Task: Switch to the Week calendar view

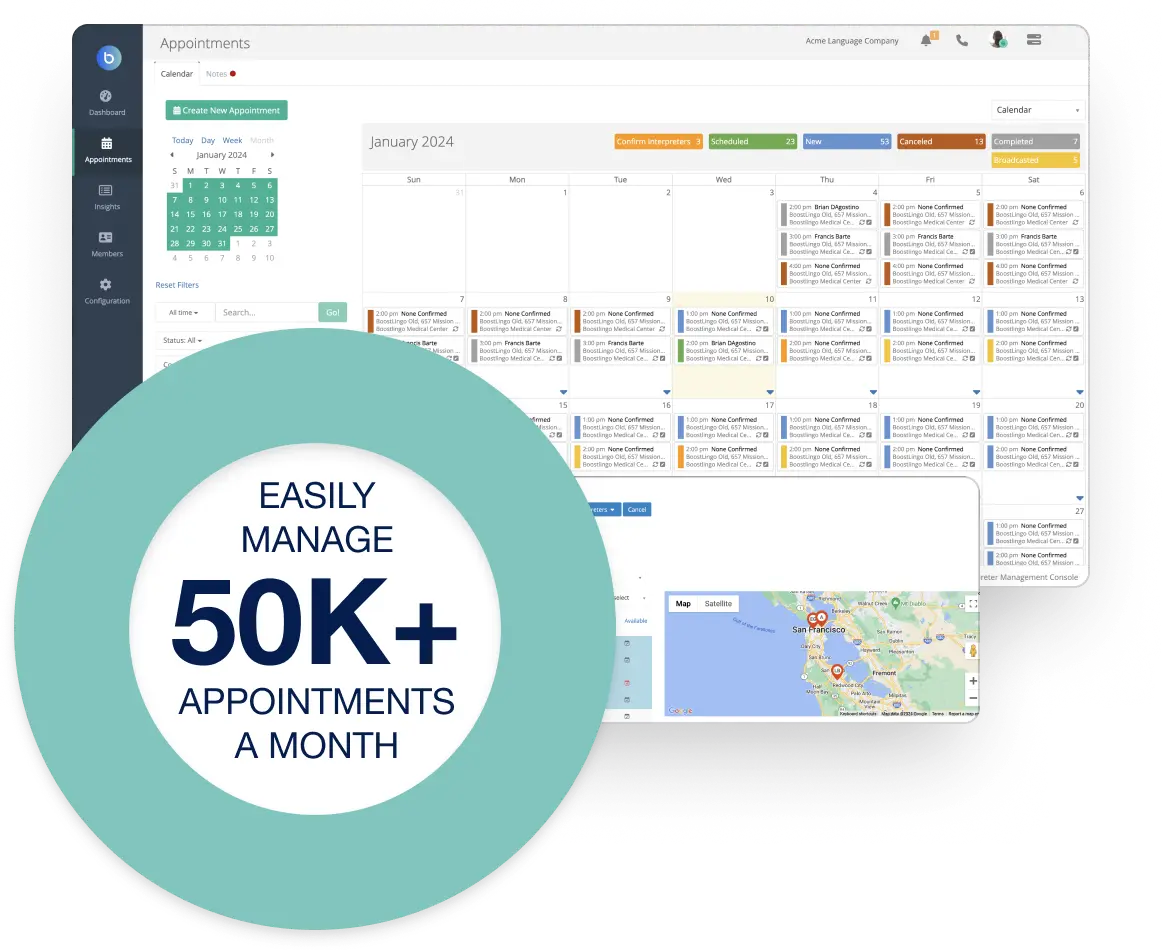Action: pyautogui.click(x=232, y=140)
